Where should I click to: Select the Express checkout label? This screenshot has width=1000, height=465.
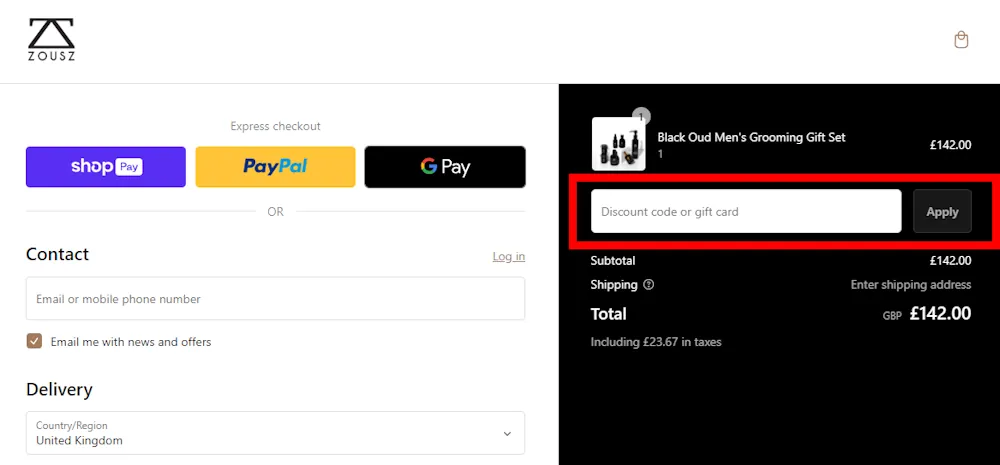276,126
